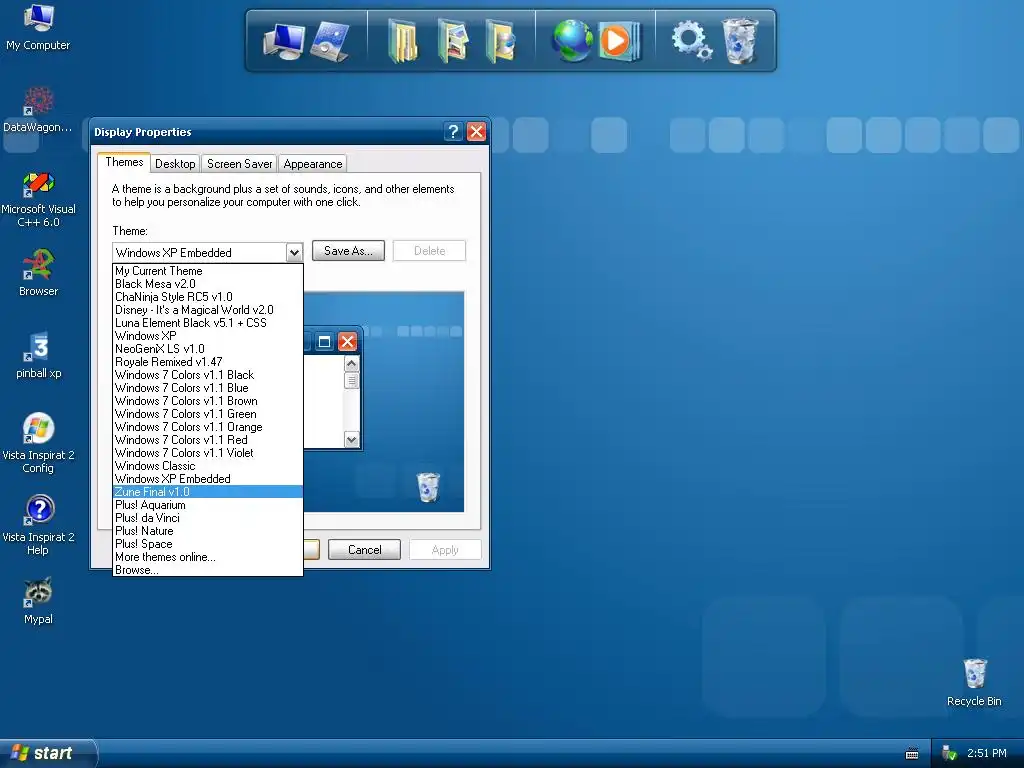This screenshot has width=1024, height=768.
Task: Select Windows XP Embedded in the list
Action: pyautogui.click(x=208, y=479)
